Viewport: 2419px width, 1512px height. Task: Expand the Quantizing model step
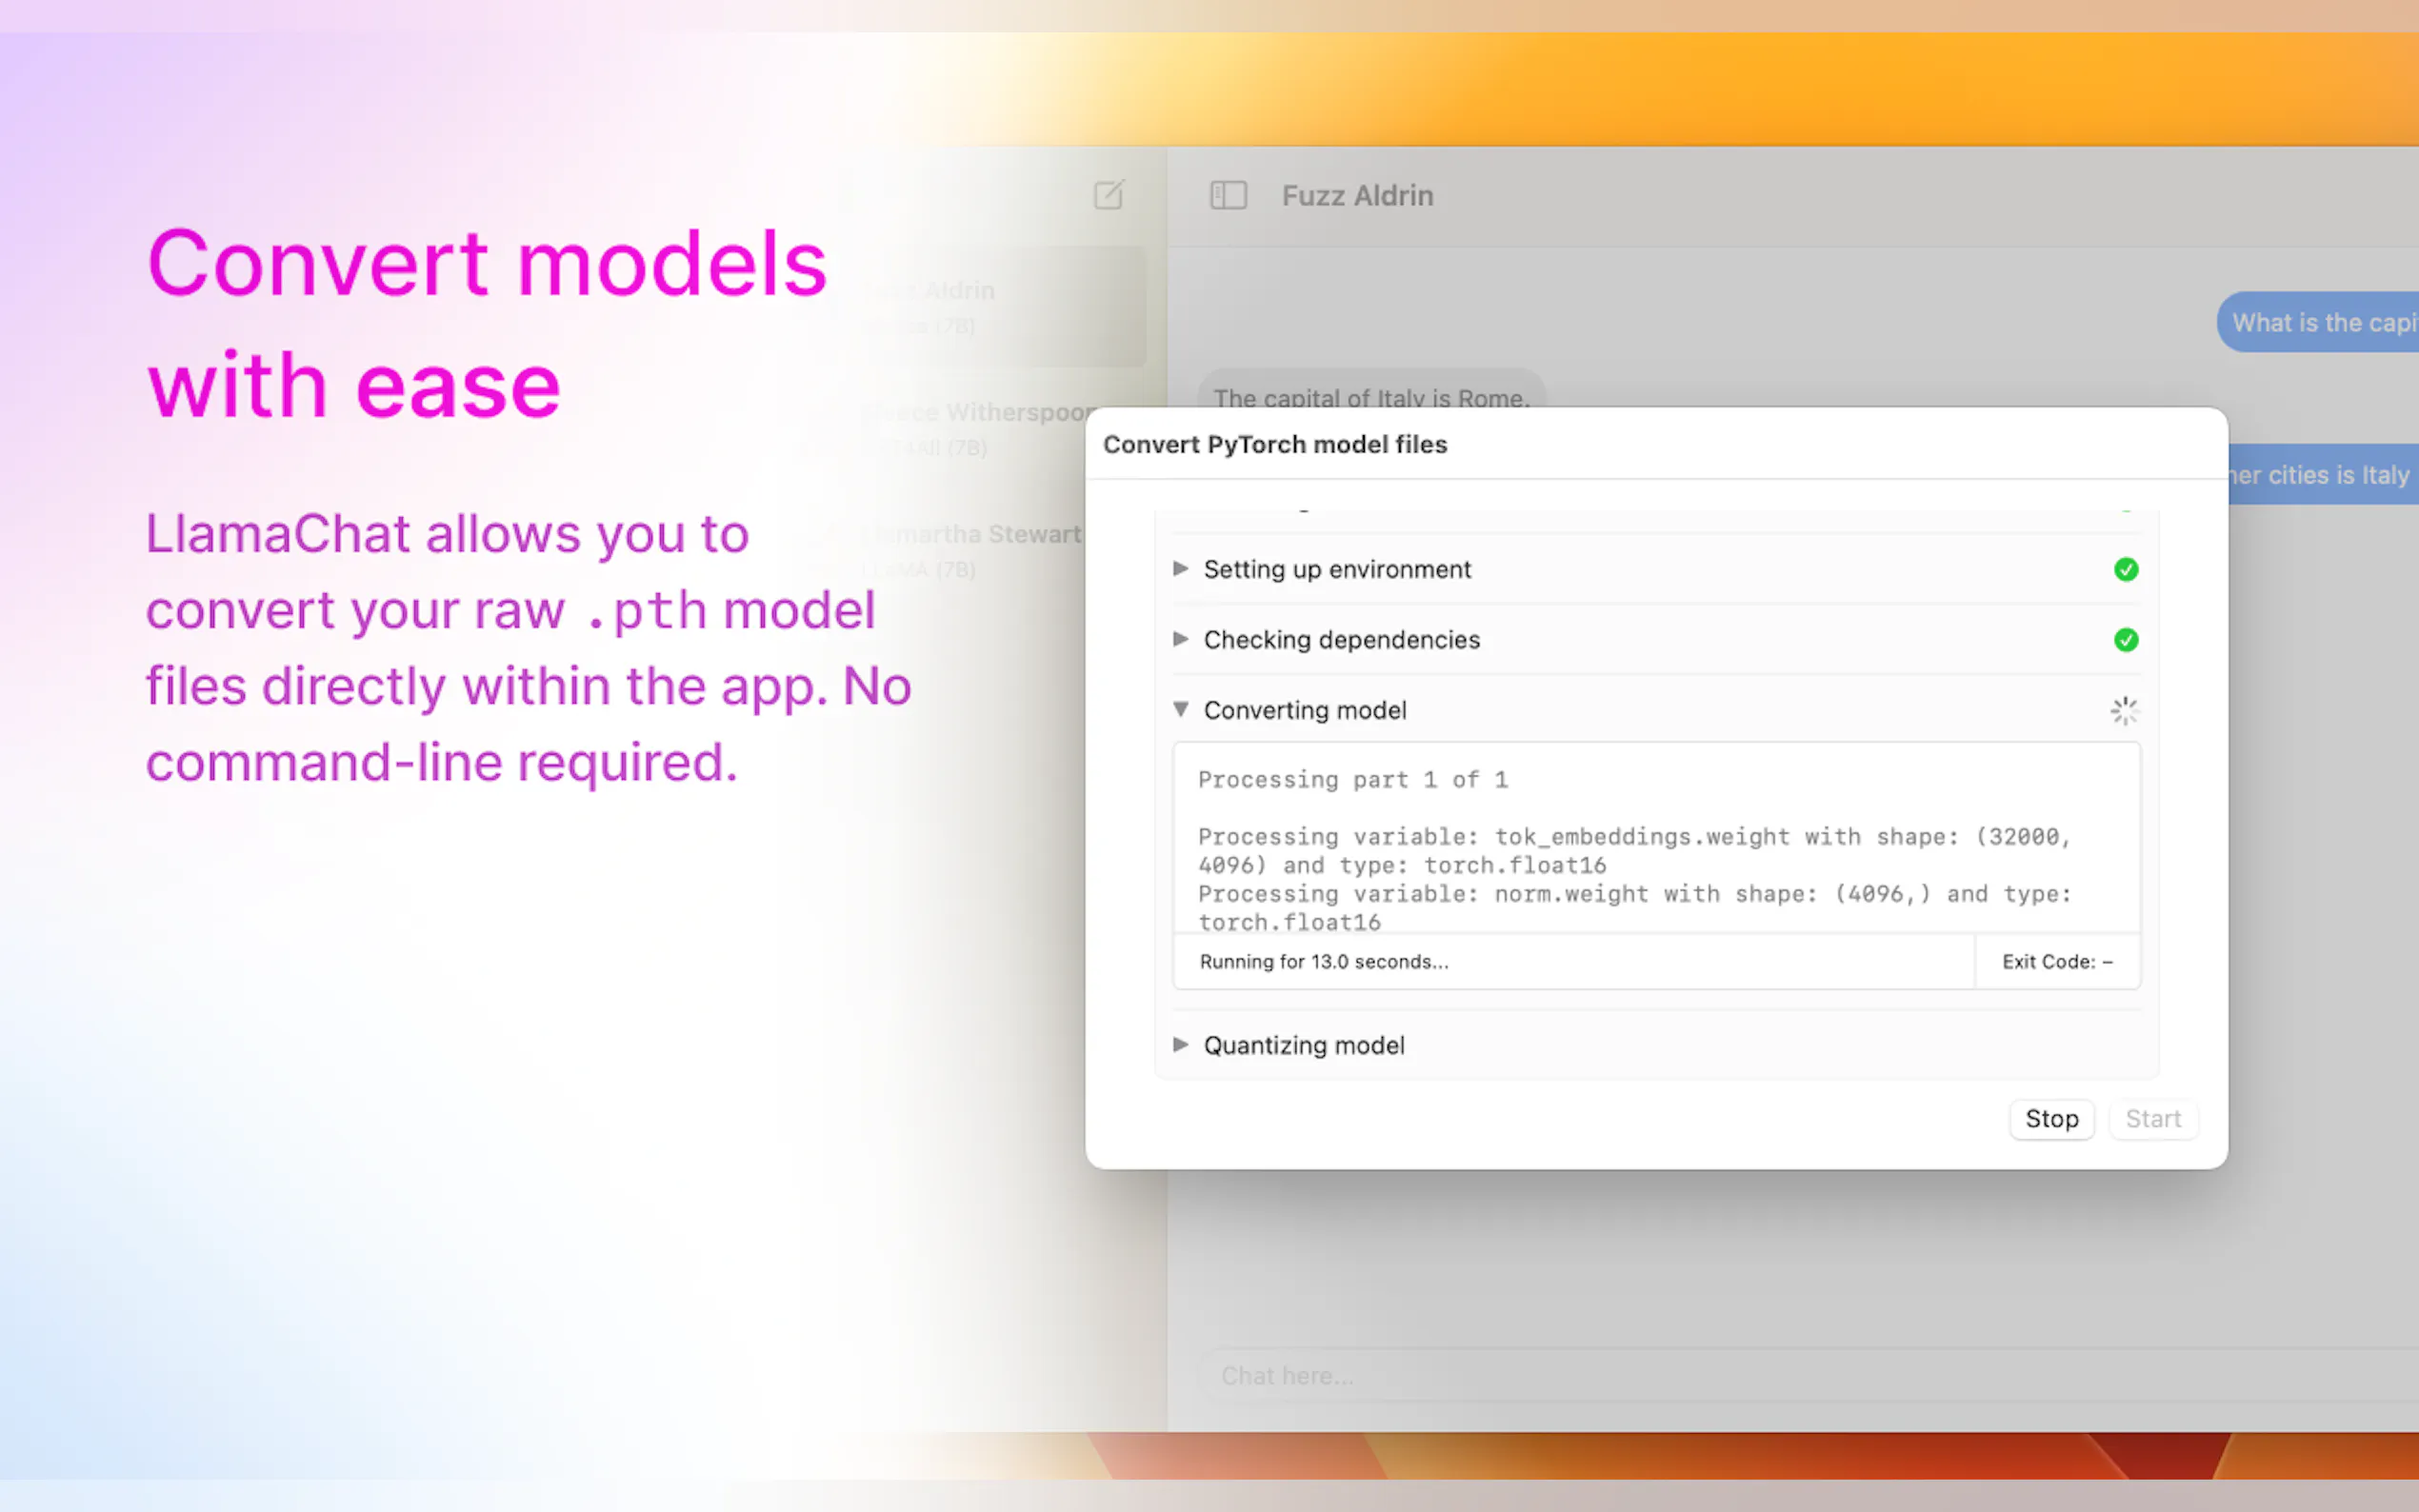click(1181, 1045)
